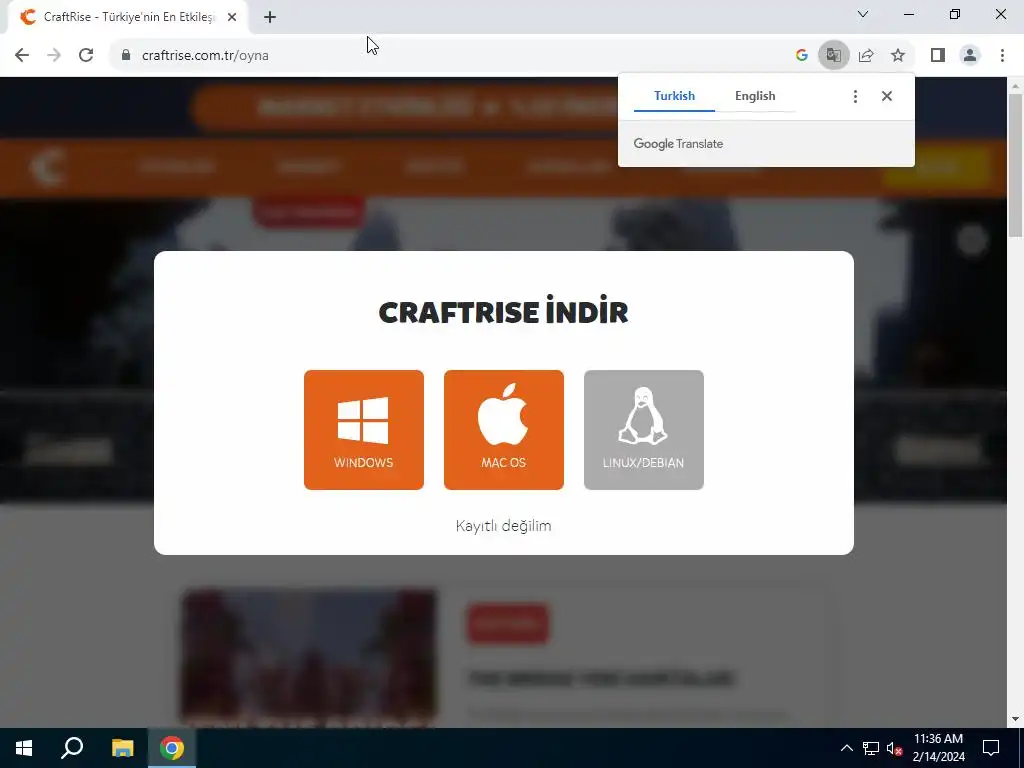Viewport: 1024px width, 768px height.
Task: Open the Chrome three-dot menu
Action: coord(1002,56)
